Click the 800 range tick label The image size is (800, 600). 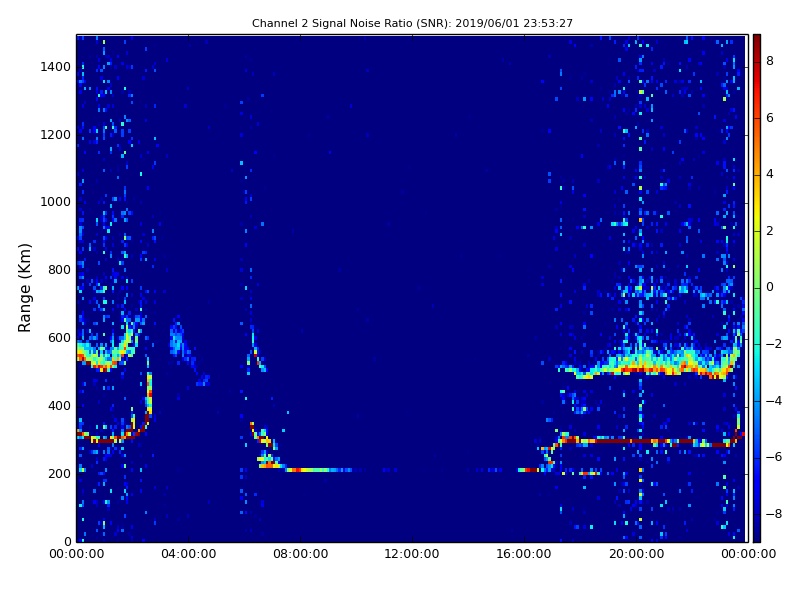point(59,270)
